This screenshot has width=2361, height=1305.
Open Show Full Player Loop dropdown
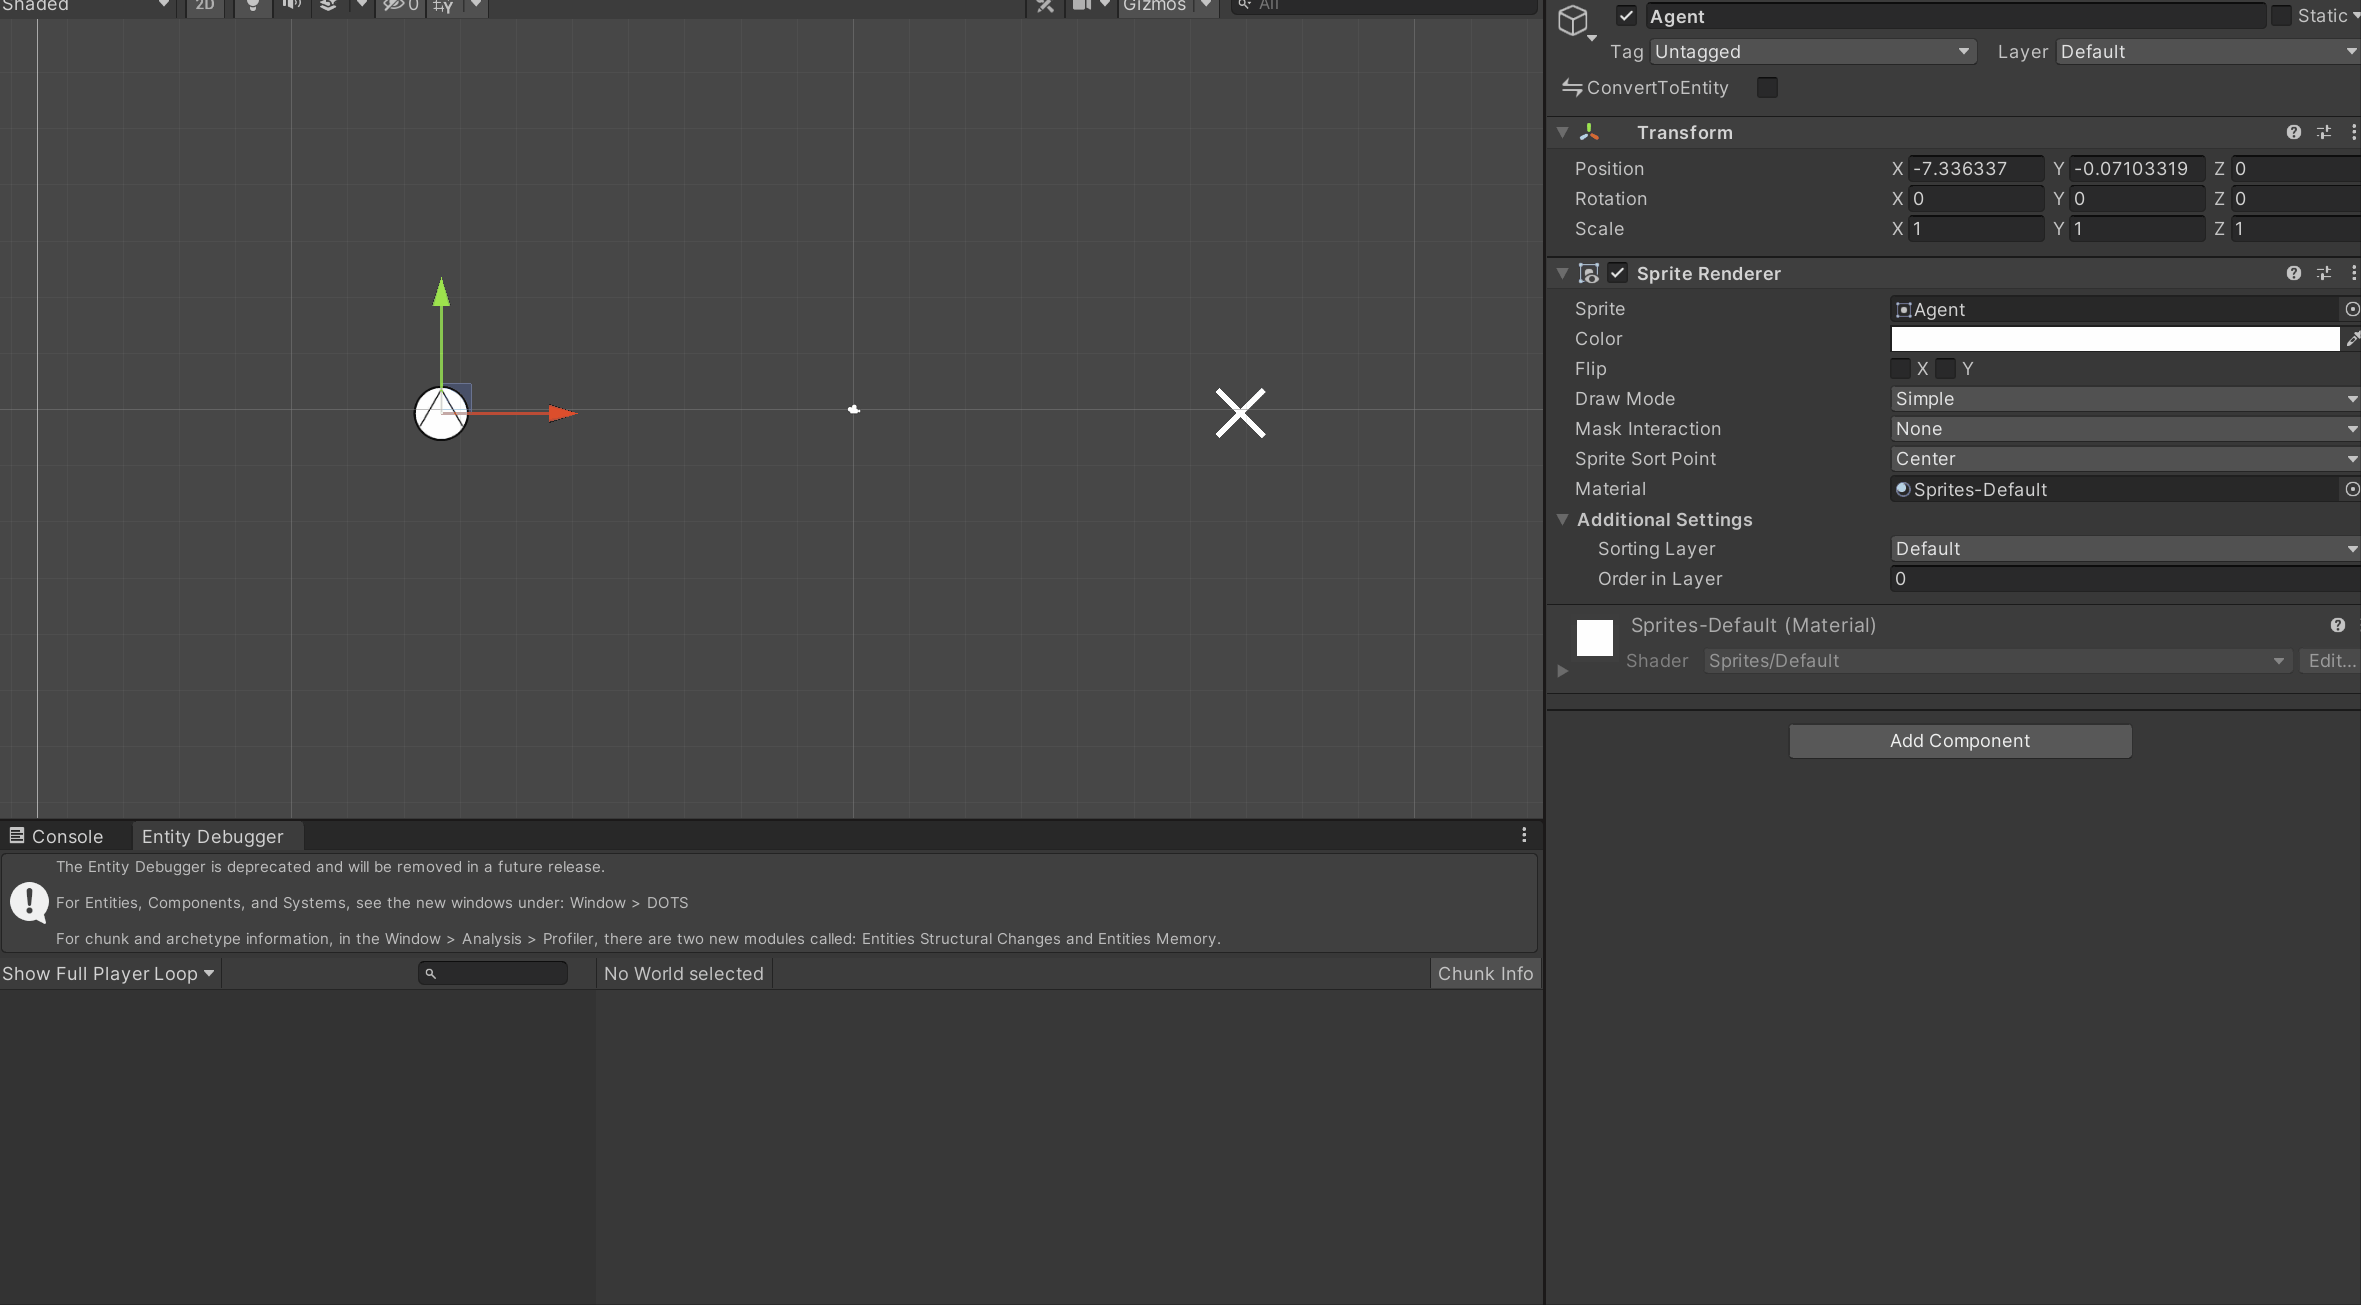[x=109, y=974]
